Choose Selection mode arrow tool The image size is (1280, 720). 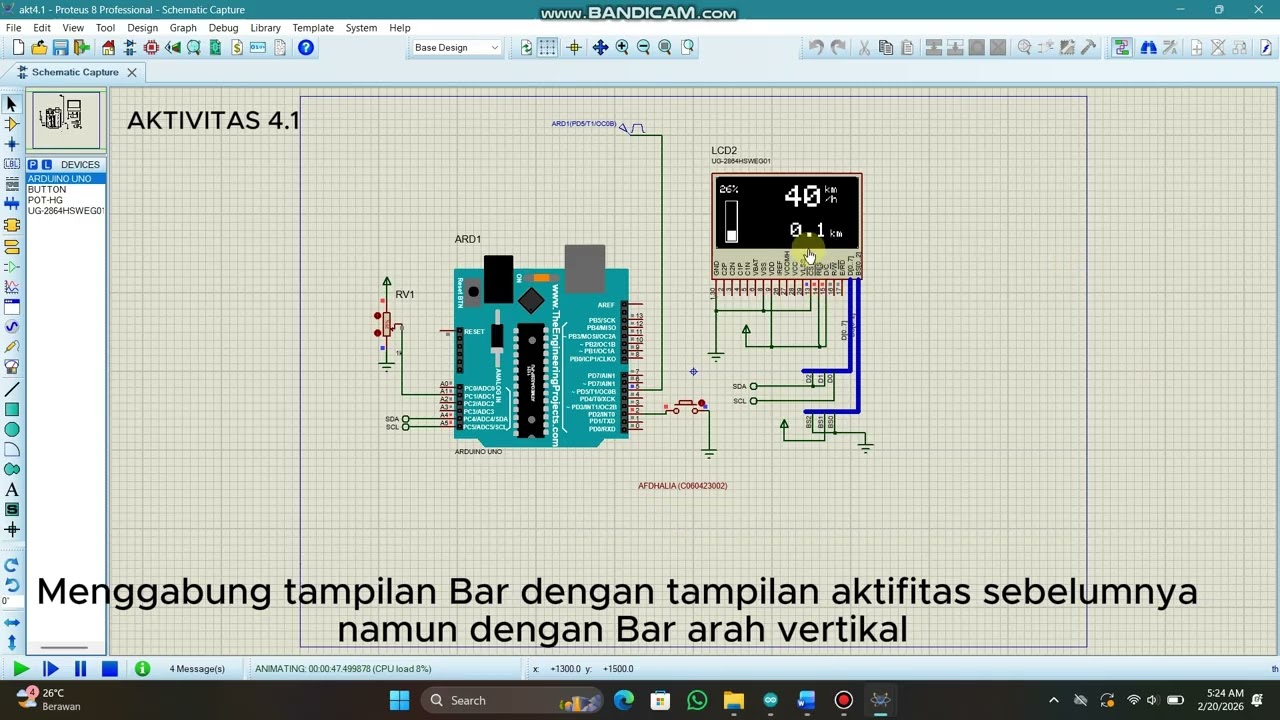tap(12, 104)
